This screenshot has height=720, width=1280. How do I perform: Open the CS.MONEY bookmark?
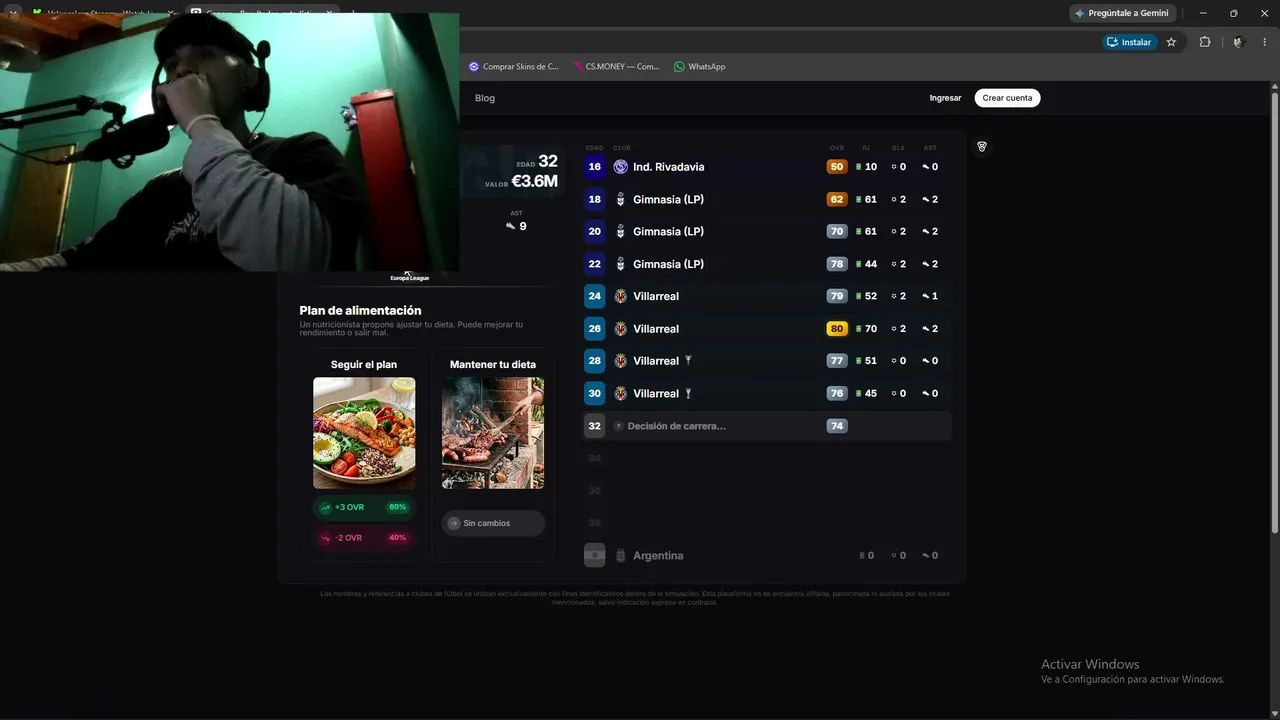coord(616,67)
